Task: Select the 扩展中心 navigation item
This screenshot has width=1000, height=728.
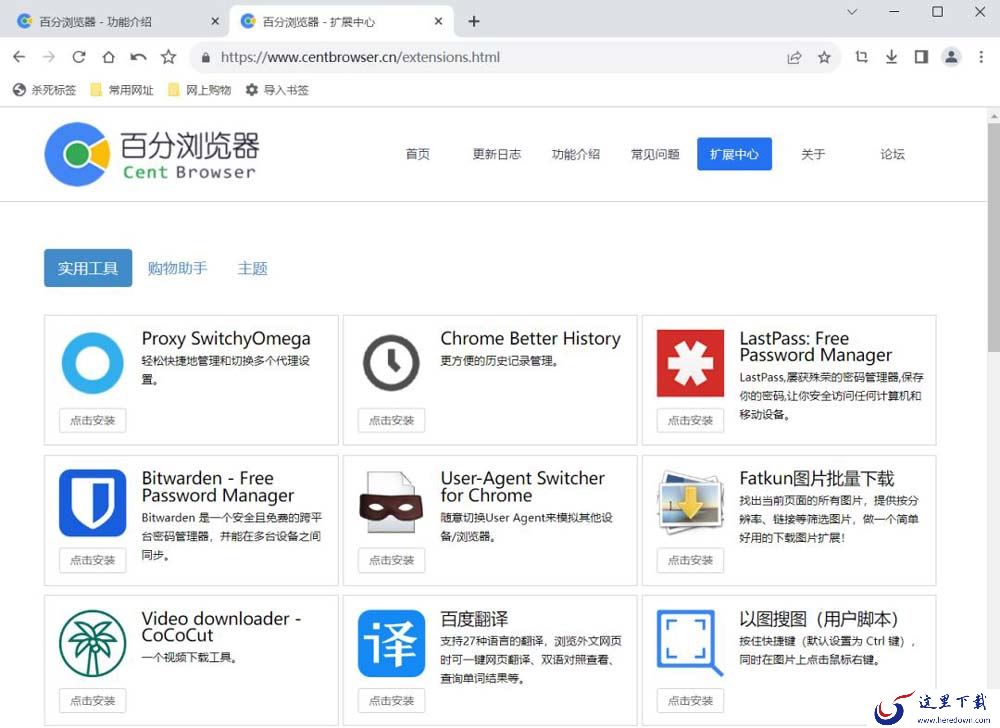Action: click(734, 154)
